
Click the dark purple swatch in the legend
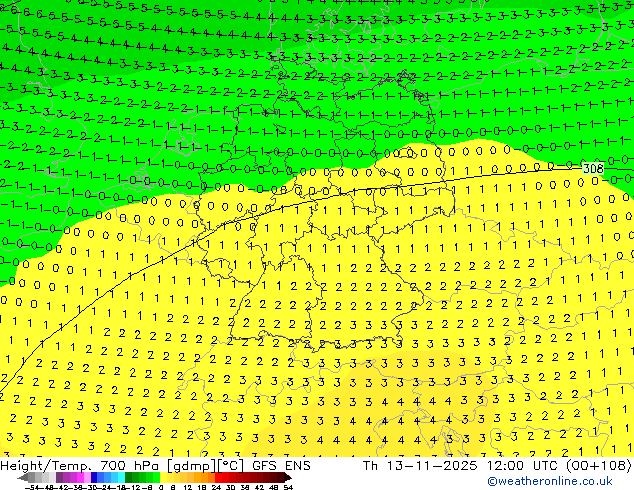click(x=59, y=477)
